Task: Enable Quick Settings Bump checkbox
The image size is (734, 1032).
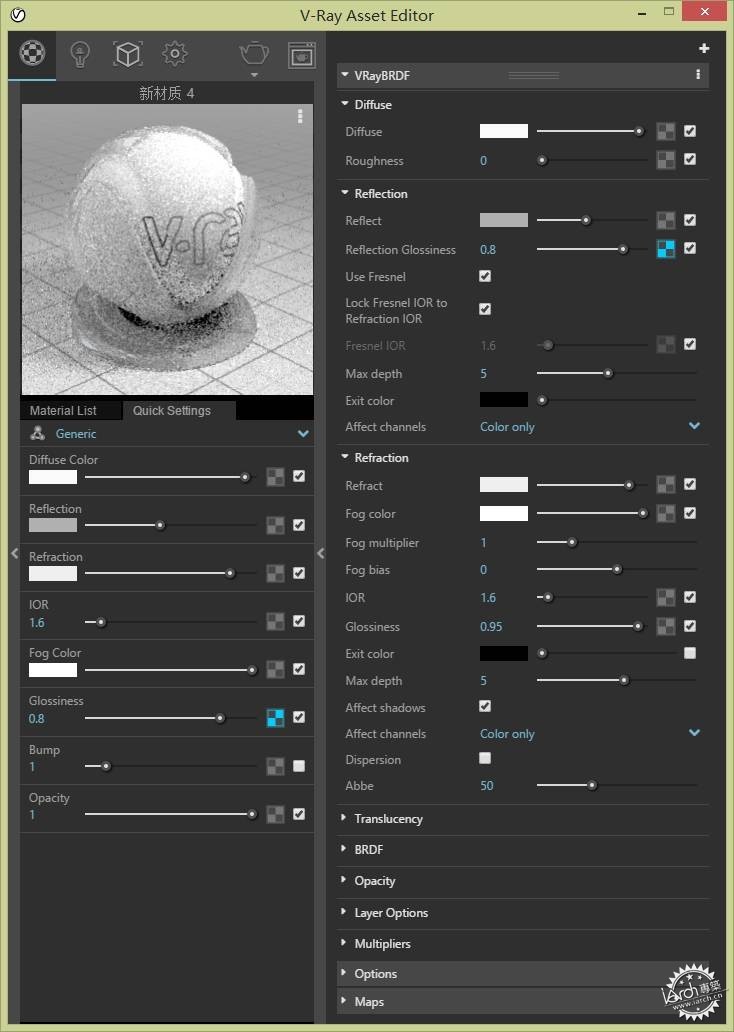Action: click(299, 766)
